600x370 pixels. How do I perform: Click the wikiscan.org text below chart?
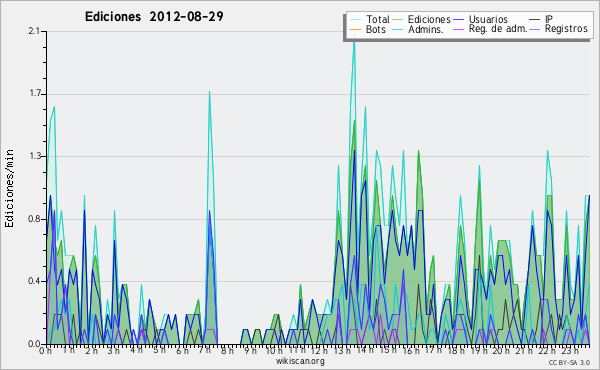pyautogui.click(x=300, y=361)
